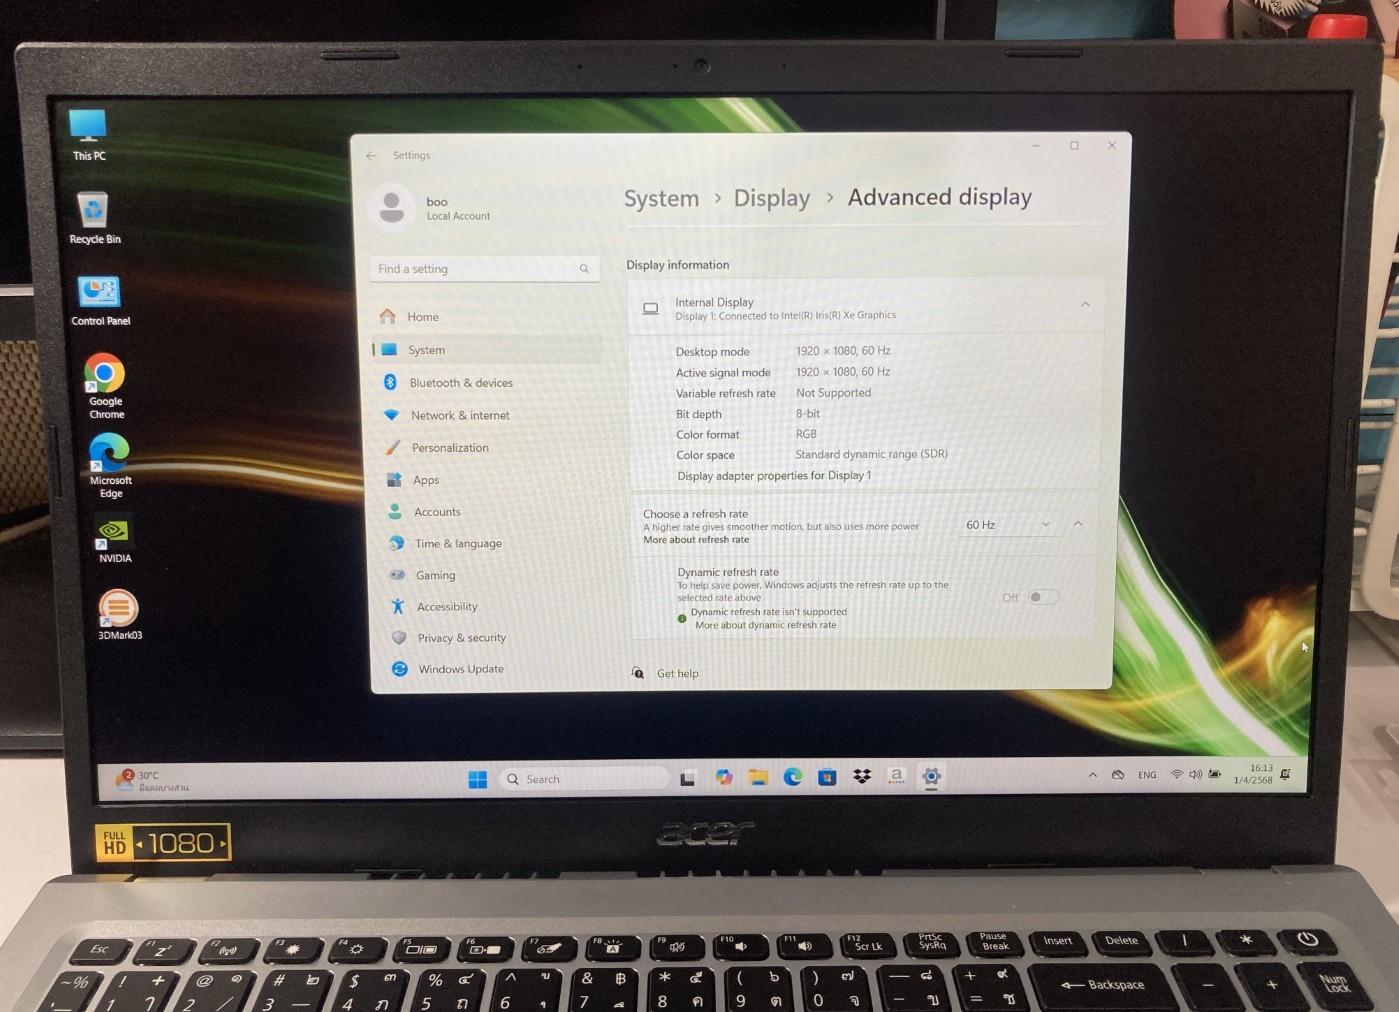The image size is (1399, 1012).
Task: Click the back arrow in Settings
Action: 372,156
